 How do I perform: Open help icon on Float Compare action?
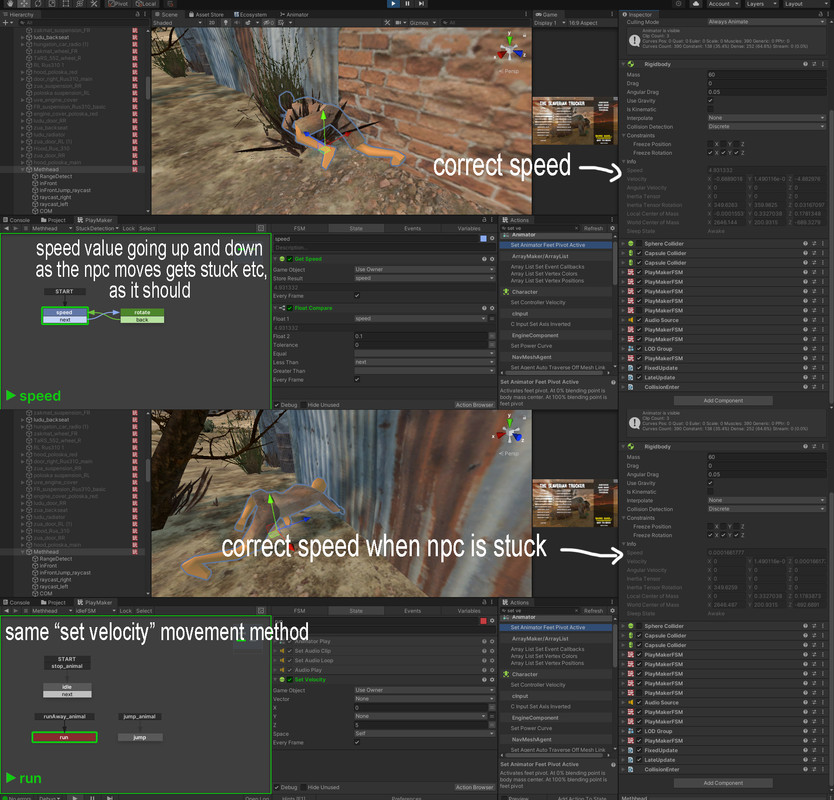pos(484,308)
